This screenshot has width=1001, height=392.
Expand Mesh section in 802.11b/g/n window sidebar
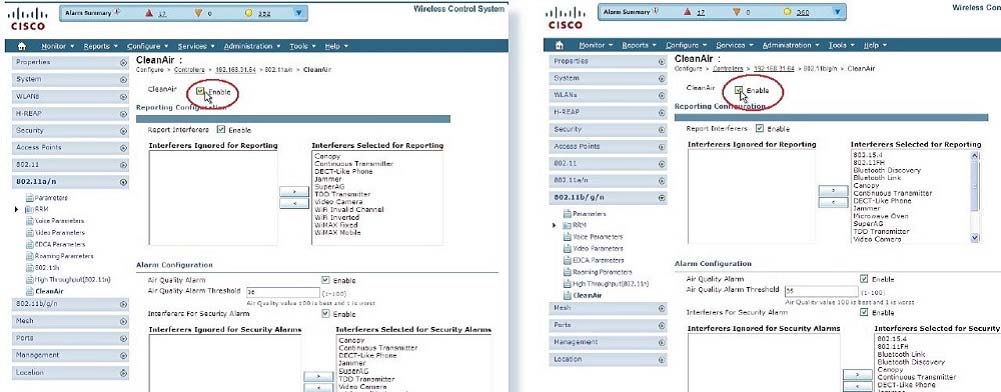pyautogui.click(x=661, y=308)
